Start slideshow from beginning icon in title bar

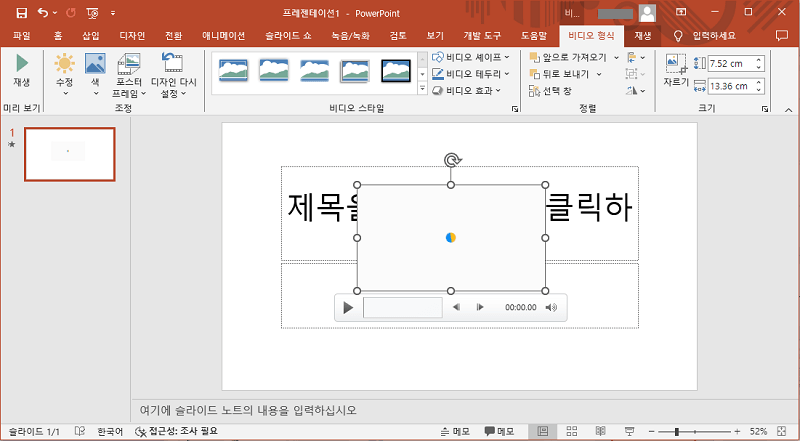point(93,13)
